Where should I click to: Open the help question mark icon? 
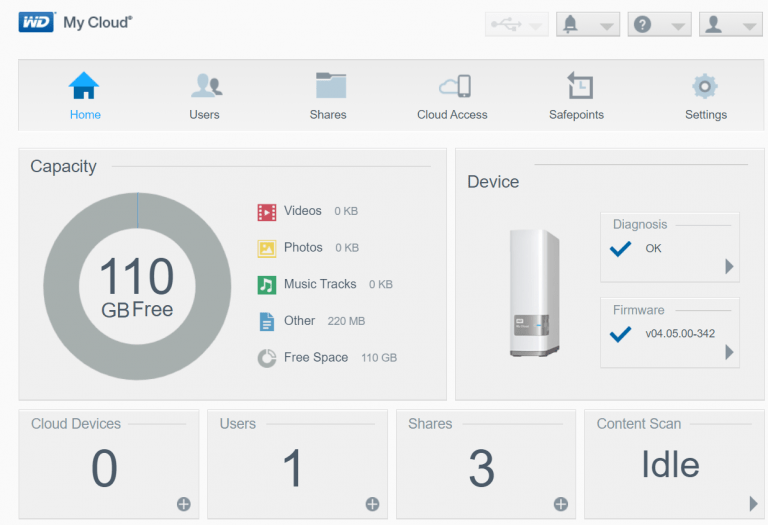(x=642, y=24)
